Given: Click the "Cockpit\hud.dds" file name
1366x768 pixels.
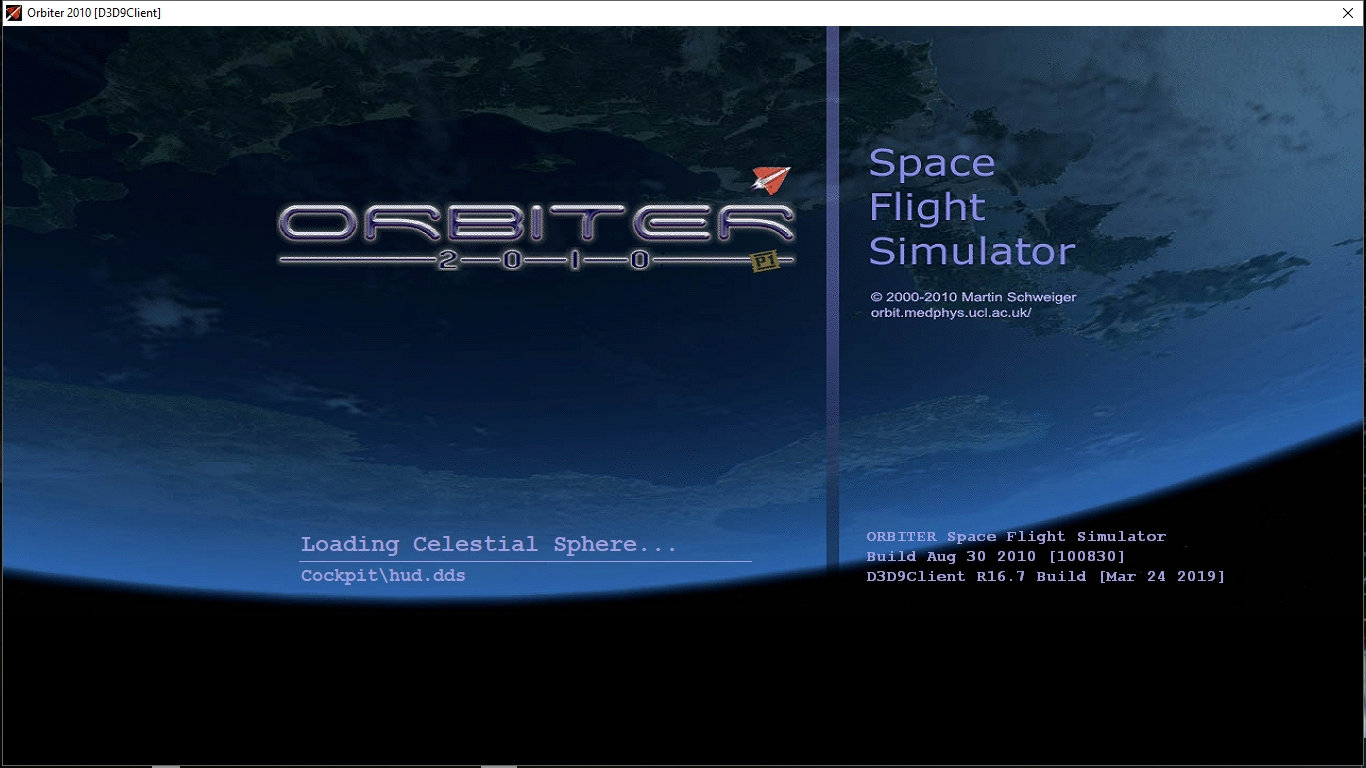Looking at the screenshot, I should tap(383, 576).
